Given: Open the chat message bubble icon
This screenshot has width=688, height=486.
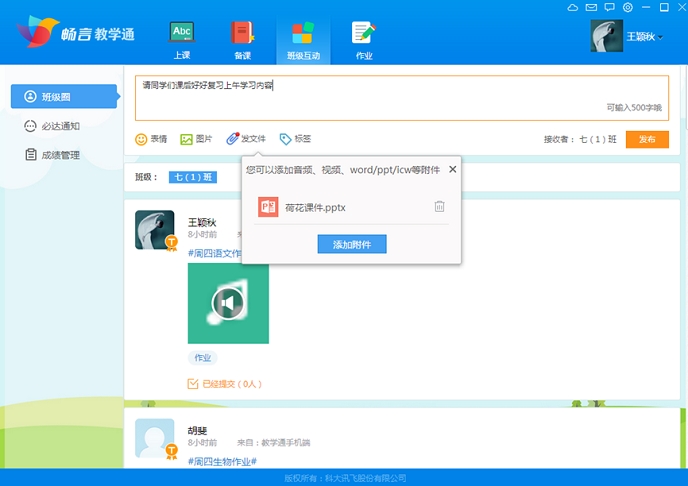Looking at the screenshot, I should tap(609, 7).
